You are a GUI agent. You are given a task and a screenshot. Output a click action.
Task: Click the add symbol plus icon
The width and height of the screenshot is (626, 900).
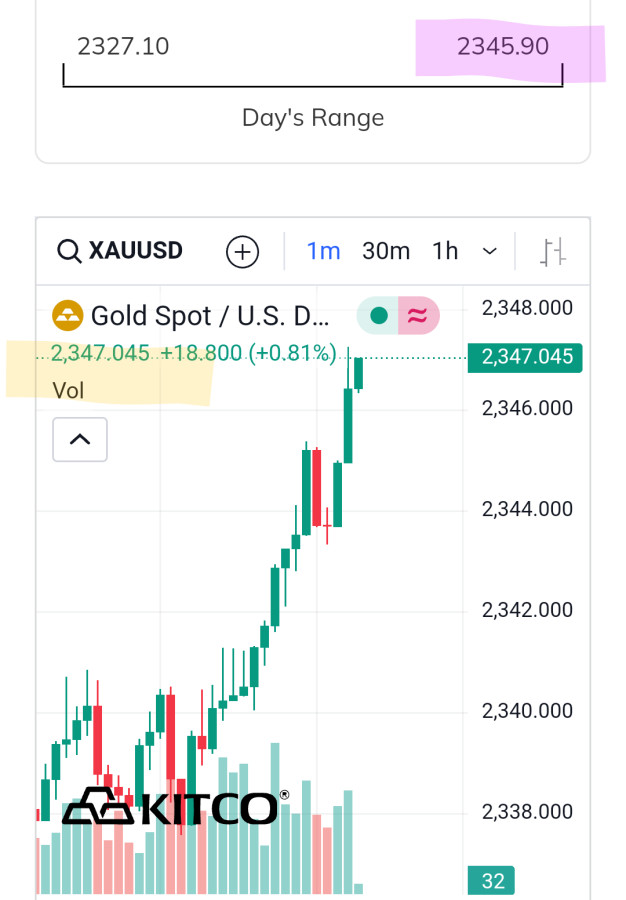pyautogui.click(x=242, y=252)
